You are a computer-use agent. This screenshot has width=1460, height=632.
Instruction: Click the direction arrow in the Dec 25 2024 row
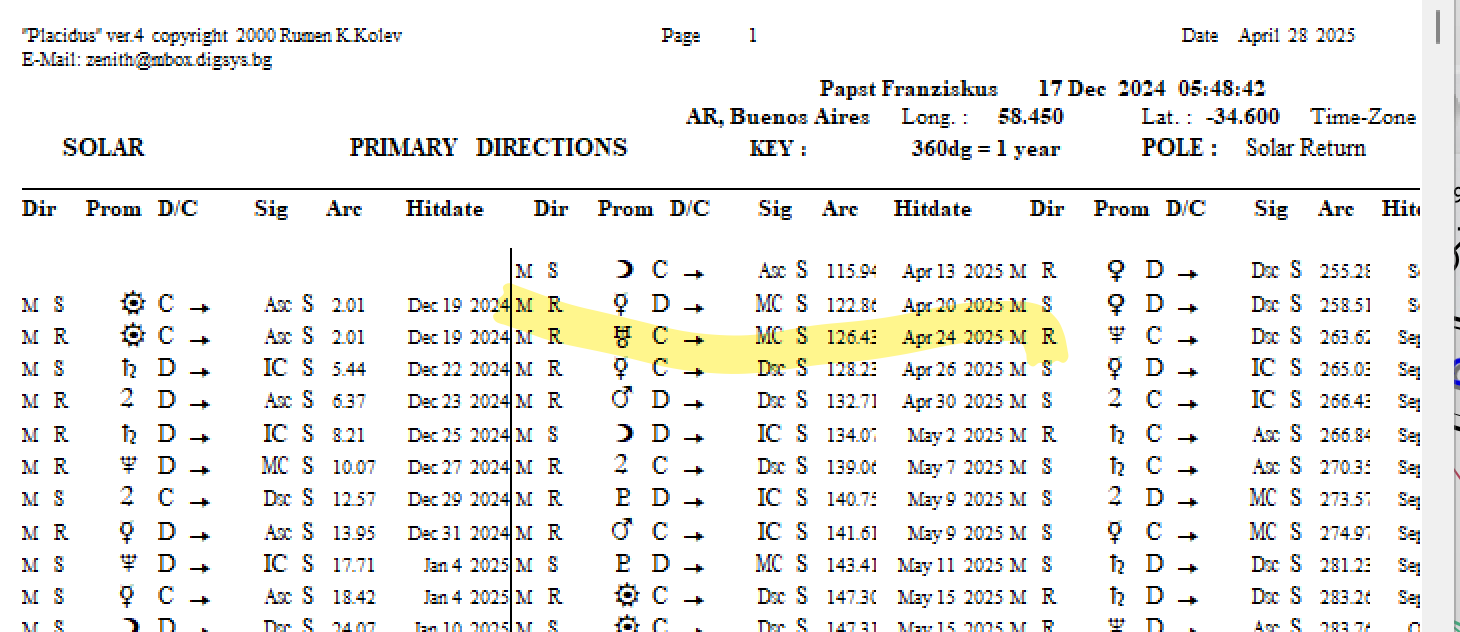point(200,435)
